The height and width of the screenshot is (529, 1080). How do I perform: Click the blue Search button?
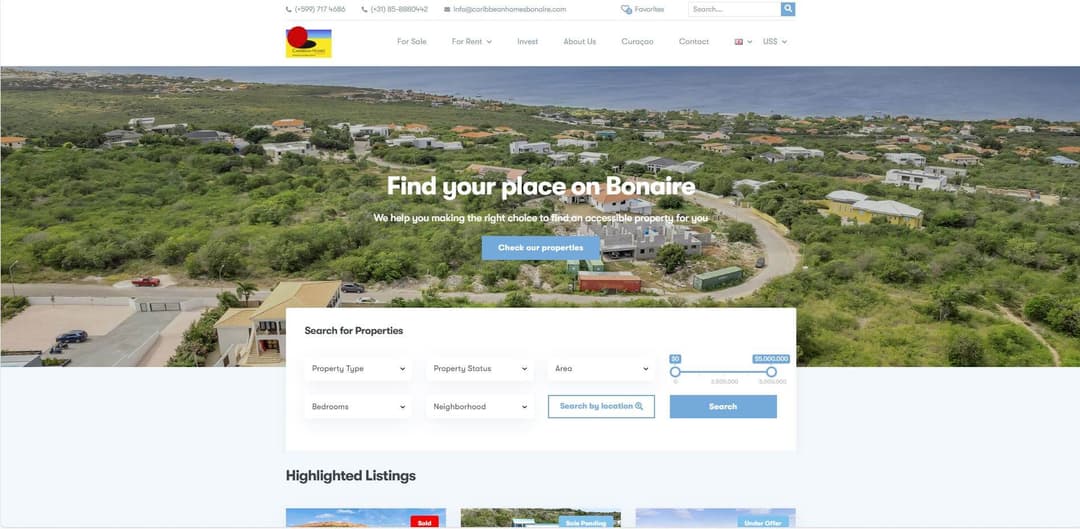pyautogui.click(x=723, y=406)
